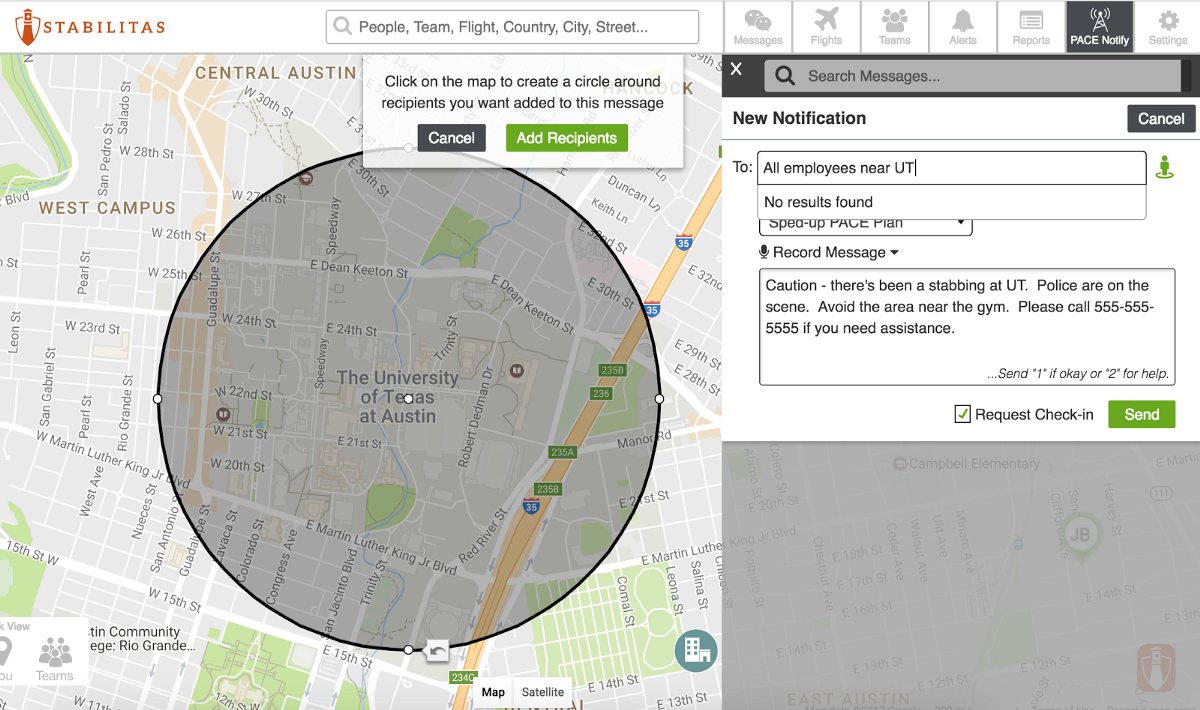Select the teal building marker on the map
Screen dimensions: 1200x710
pyautogui.click(x=696, y=651)
